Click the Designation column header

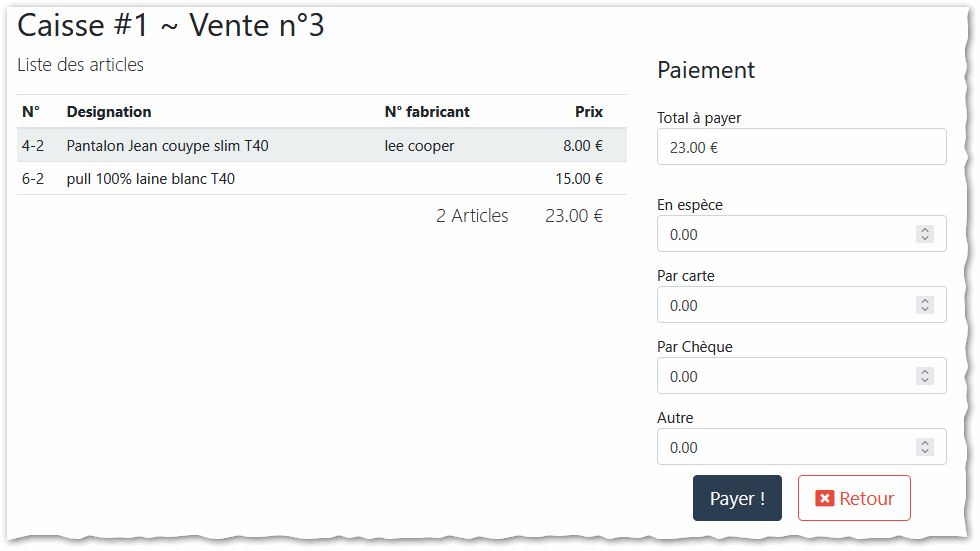coord(109,112)
